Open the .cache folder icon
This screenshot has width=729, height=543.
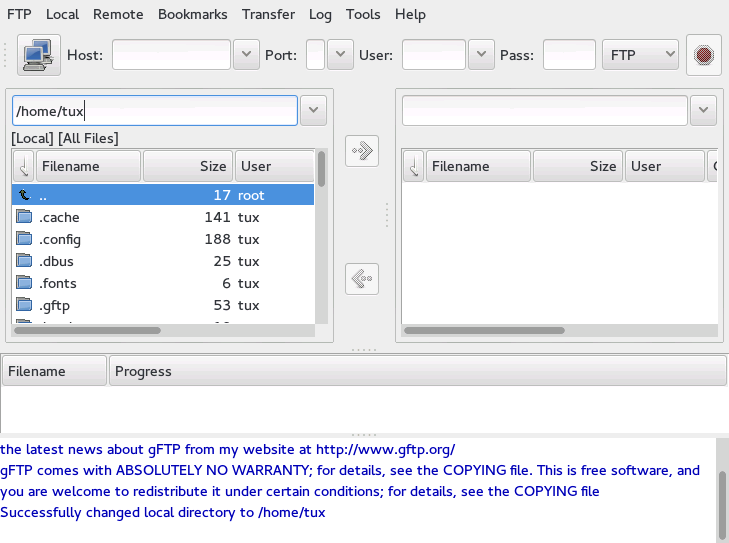pos(24,217)
